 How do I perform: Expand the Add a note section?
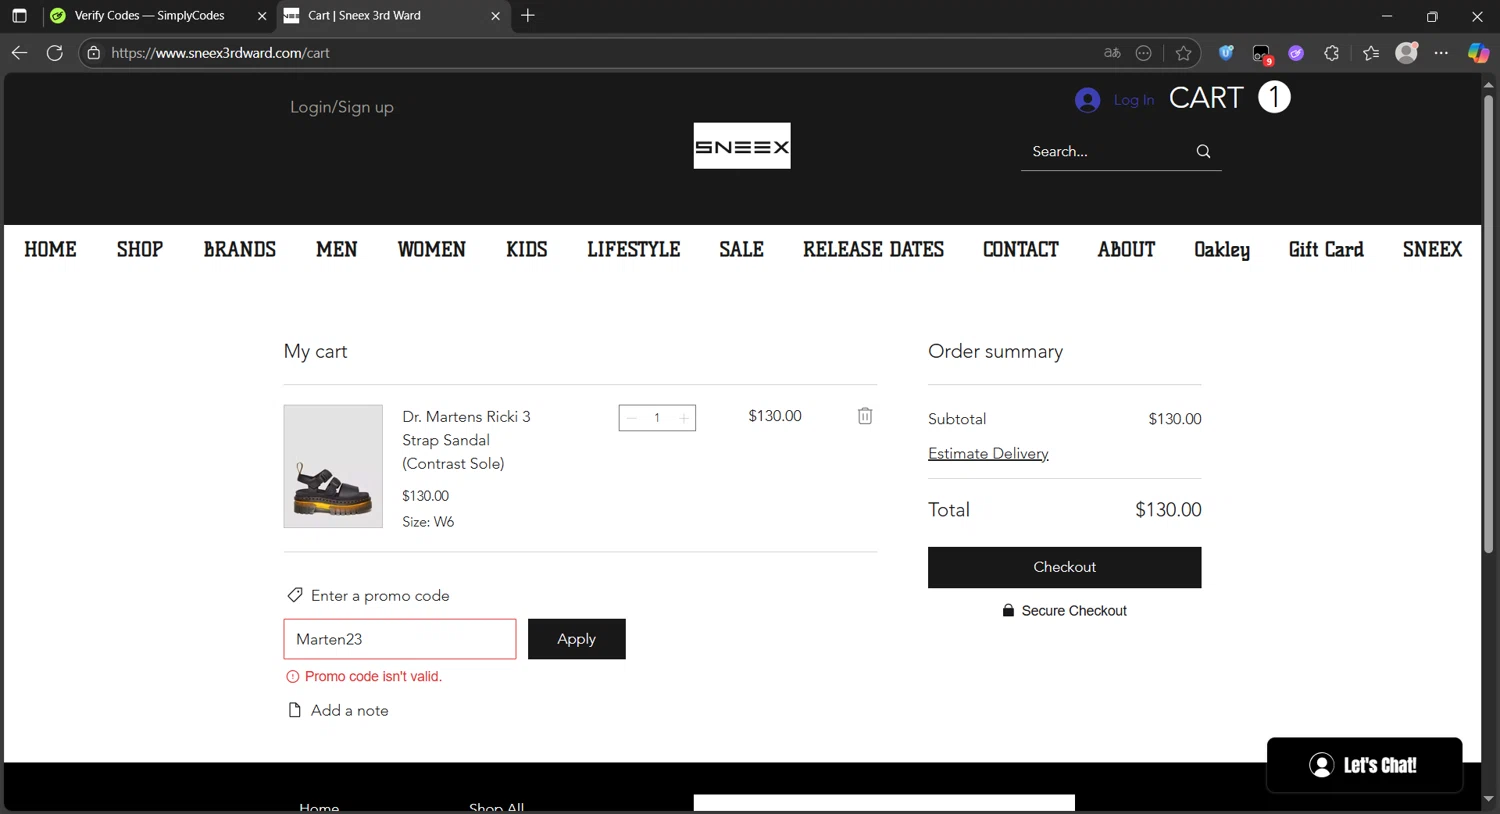point(338,710)
